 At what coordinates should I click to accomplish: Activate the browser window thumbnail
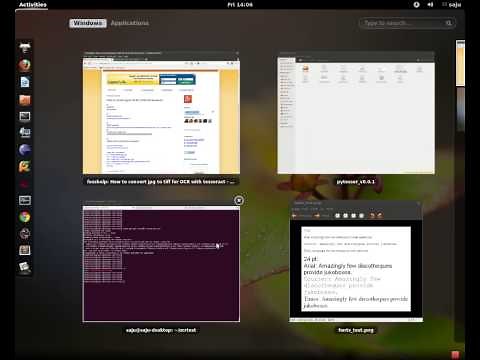[x=161, y=113]
